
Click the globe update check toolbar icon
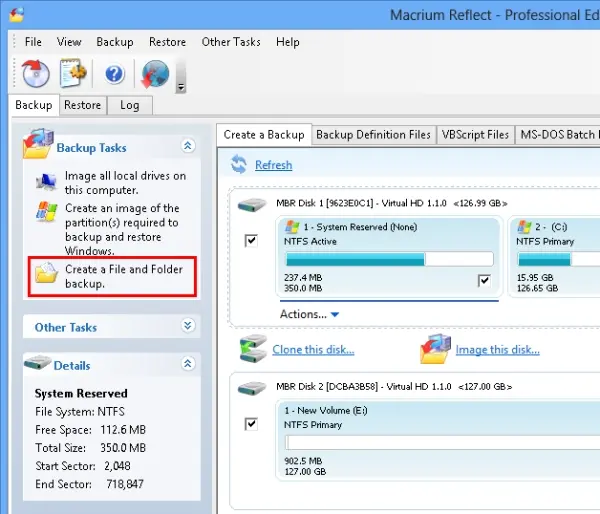(155, 73)
